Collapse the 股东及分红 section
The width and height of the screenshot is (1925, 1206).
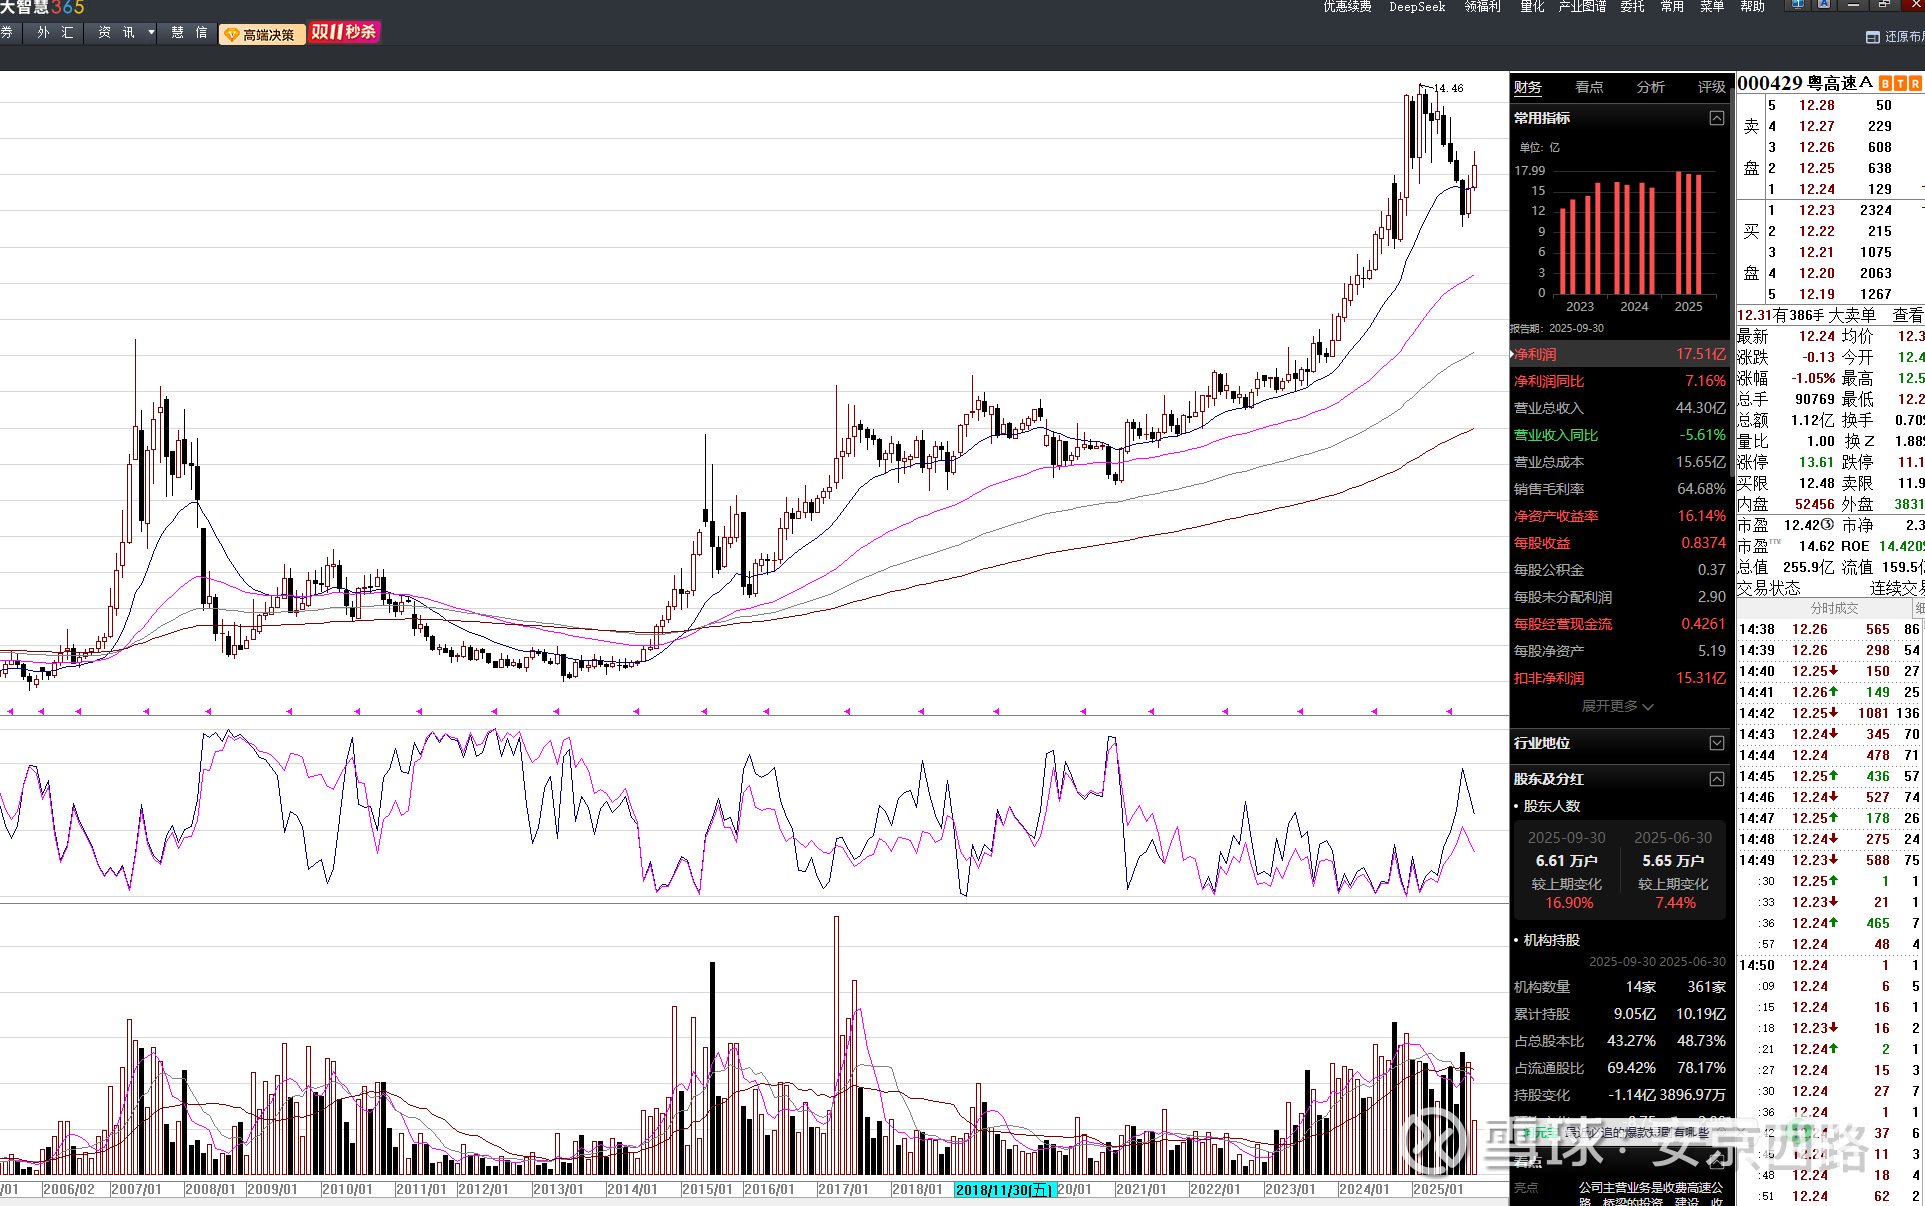point(1717,779)
